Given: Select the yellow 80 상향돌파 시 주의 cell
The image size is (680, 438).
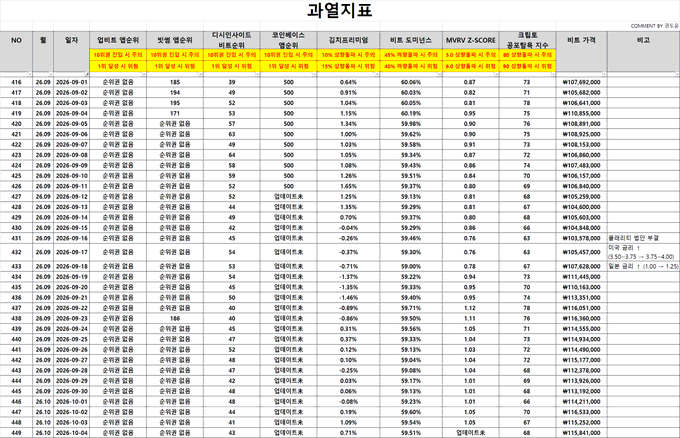Looking at the screenshot, I should (527, 55).
